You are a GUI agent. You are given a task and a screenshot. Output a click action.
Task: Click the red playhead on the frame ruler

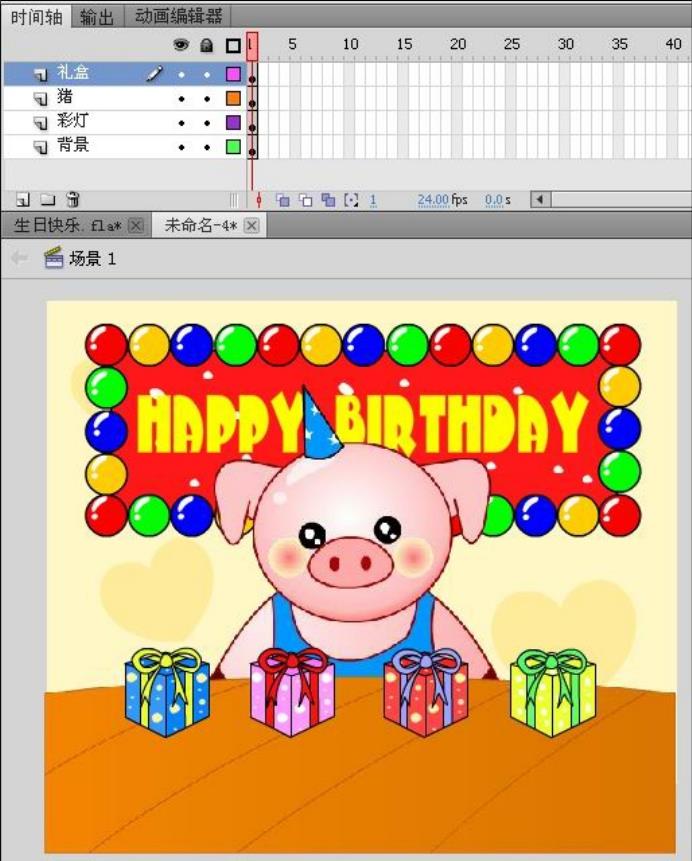(252, 45)
